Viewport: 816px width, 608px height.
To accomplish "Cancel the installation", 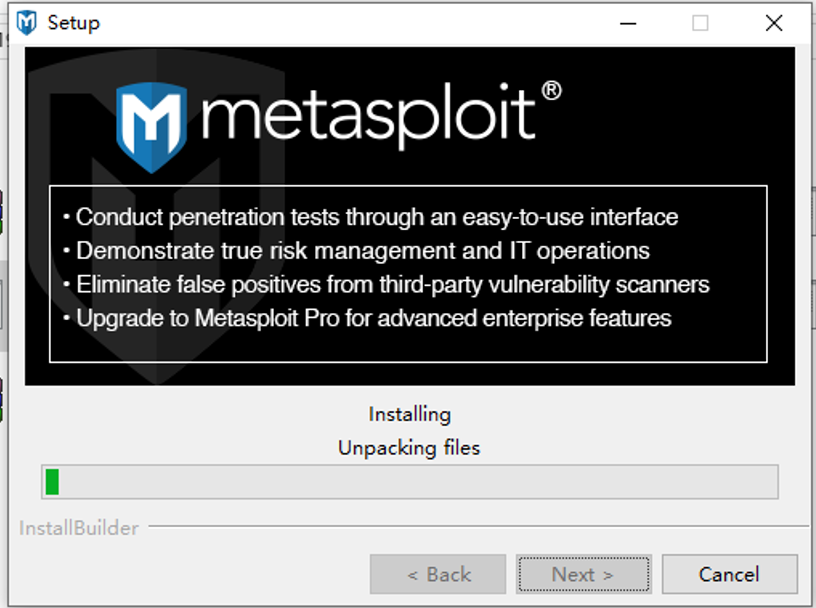I will point(729,574).
